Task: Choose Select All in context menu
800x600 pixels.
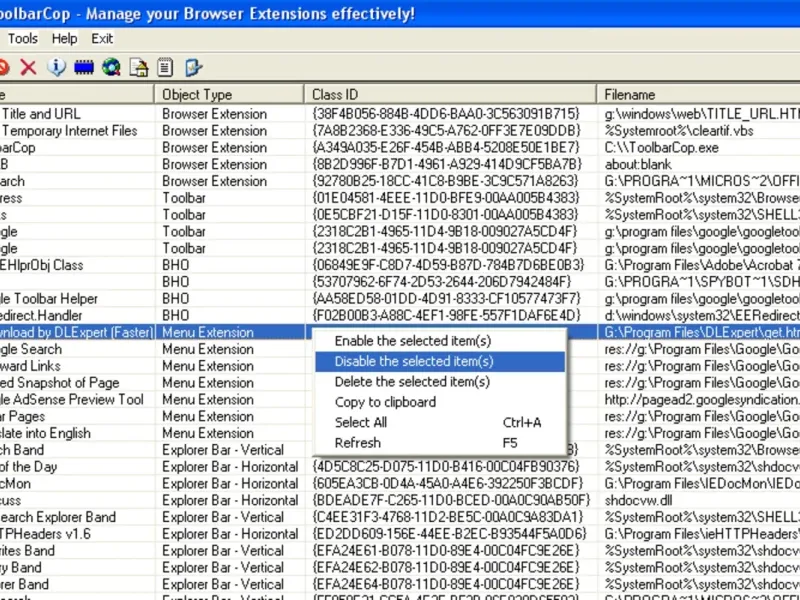Action: pyautogui.click(x=440, y=422)
